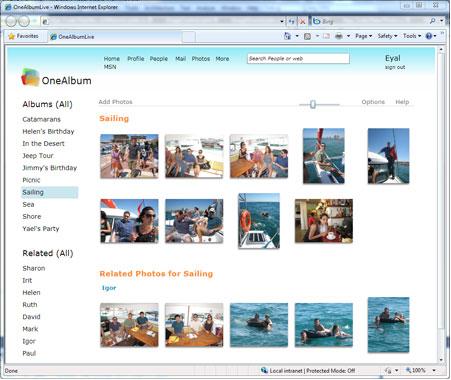Click the Refresh icon beside the address bar
Viewport: 451px width, 380px height.
coord(292,21)
